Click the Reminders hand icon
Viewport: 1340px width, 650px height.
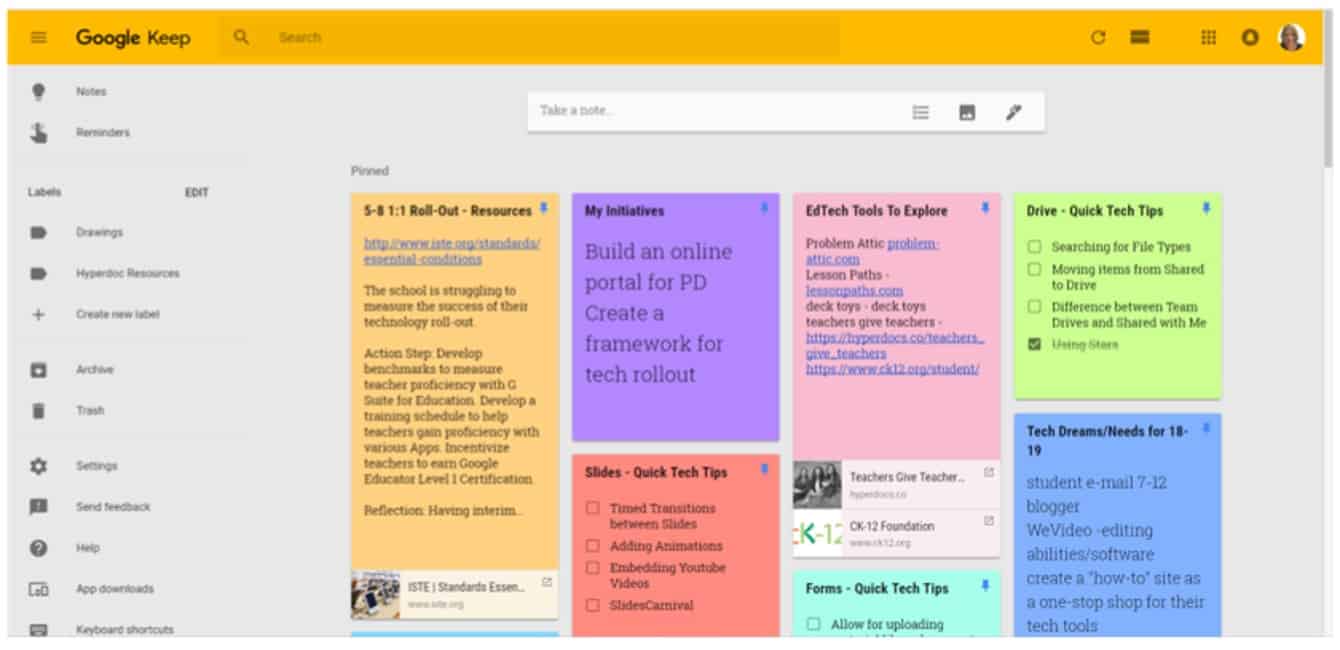click(x=38, y=132)
